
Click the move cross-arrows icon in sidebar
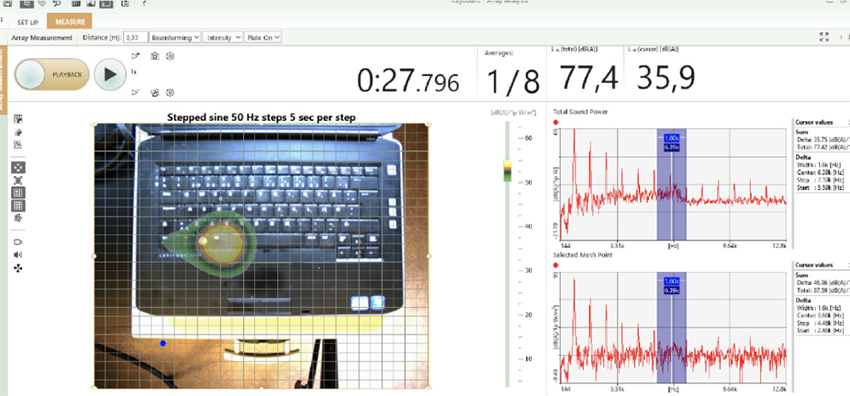pos(18,268)
